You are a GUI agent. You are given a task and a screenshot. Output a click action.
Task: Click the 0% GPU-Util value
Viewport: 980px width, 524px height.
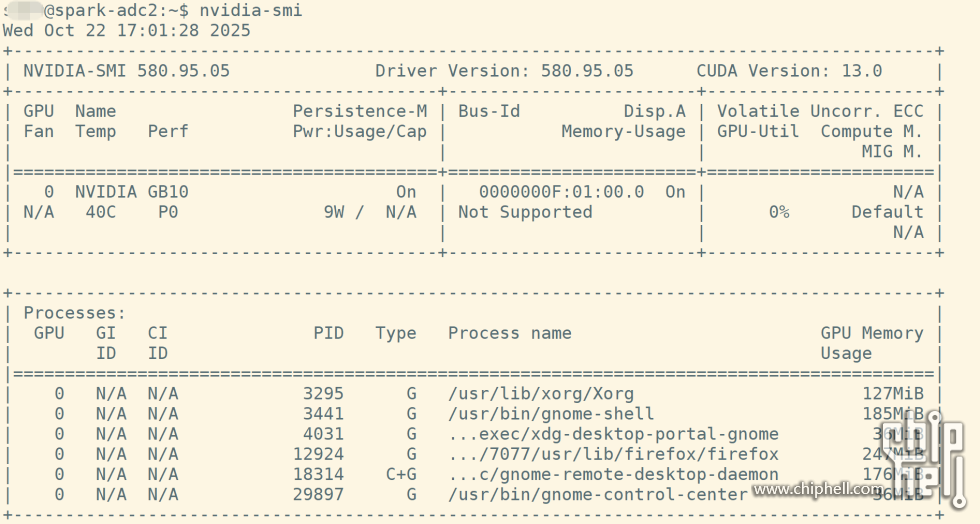(x=778, y=212)
